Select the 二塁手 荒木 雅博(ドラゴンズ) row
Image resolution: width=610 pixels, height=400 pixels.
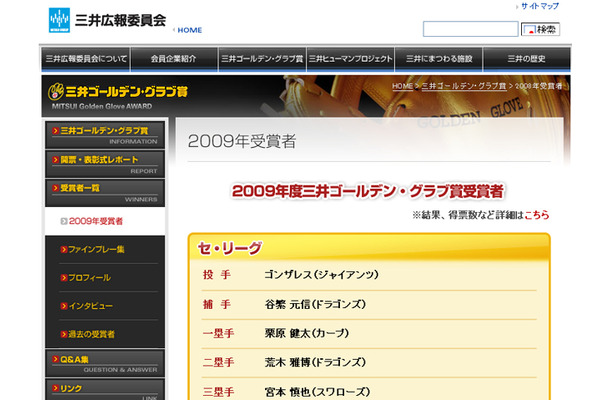pyautogui.click(x=369, y=363)
